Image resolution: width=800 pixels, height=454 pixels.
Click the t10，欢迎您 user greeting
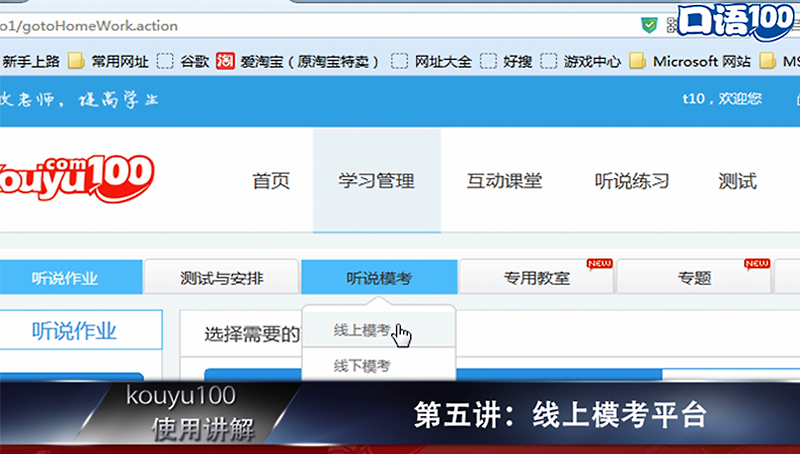(722, 98)
